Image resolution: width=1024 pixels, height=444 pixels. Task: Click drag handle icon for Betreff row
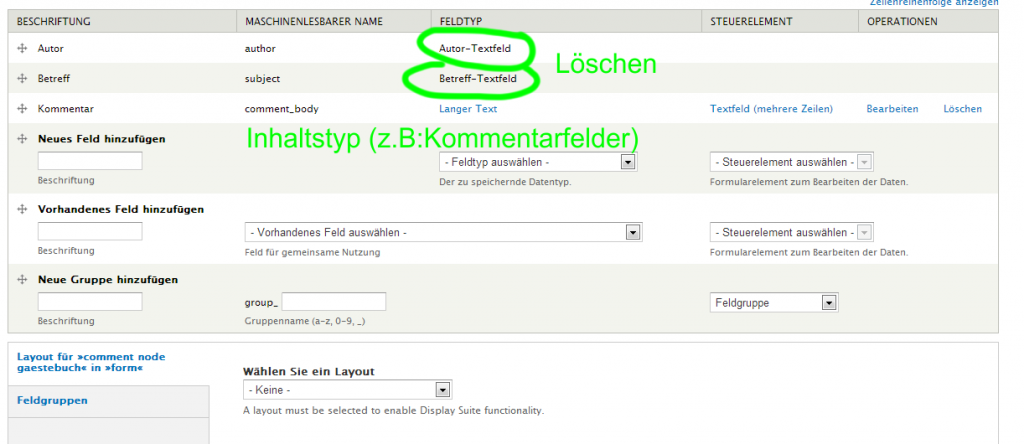22,78
